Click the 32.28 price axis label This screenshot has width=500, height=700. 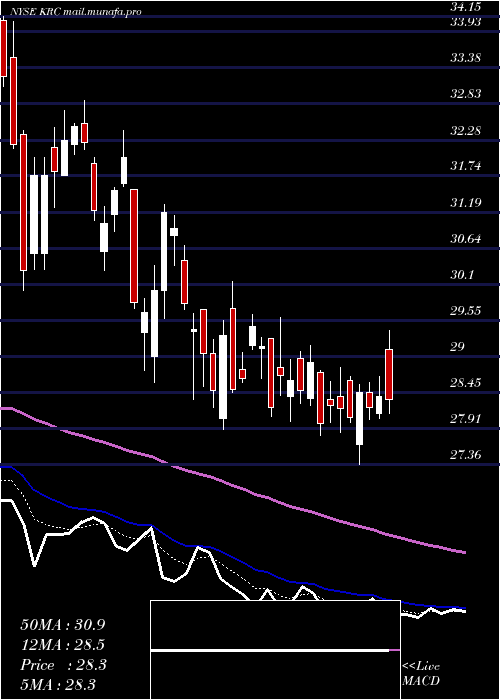tap(466, 131)
